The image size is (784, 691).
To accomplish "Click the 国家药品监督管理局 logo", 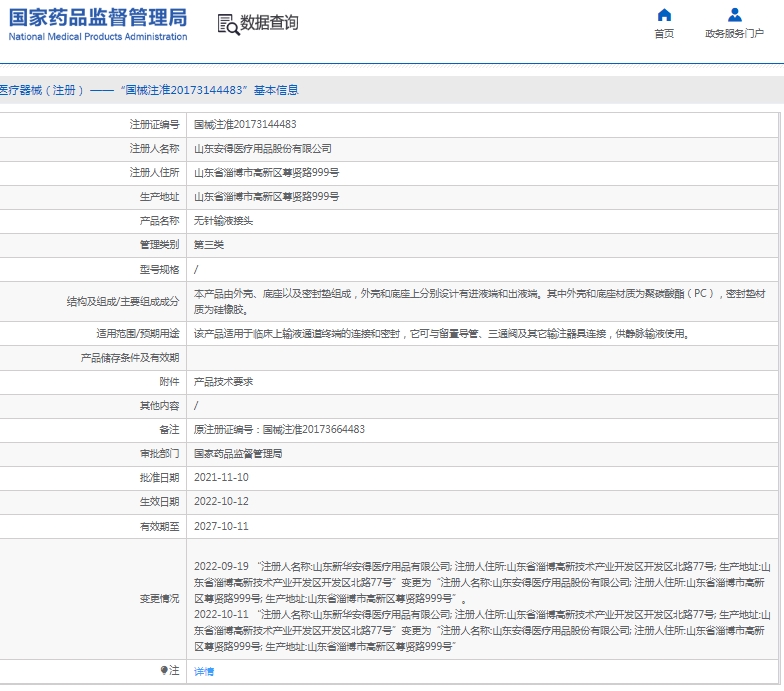I will click(x=98, y=18).
